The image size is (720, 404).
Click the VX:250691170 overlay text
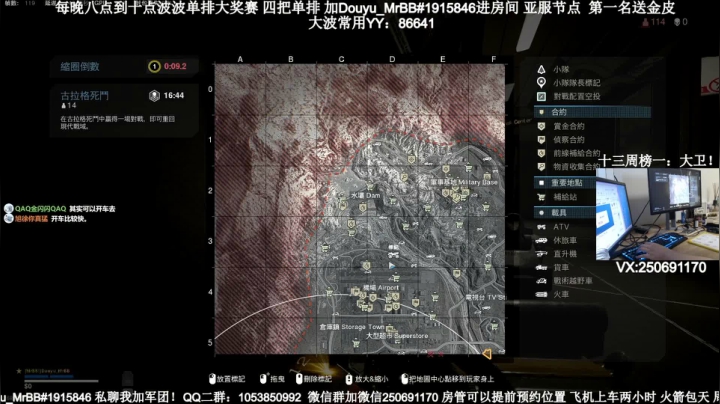pos(661,268)
